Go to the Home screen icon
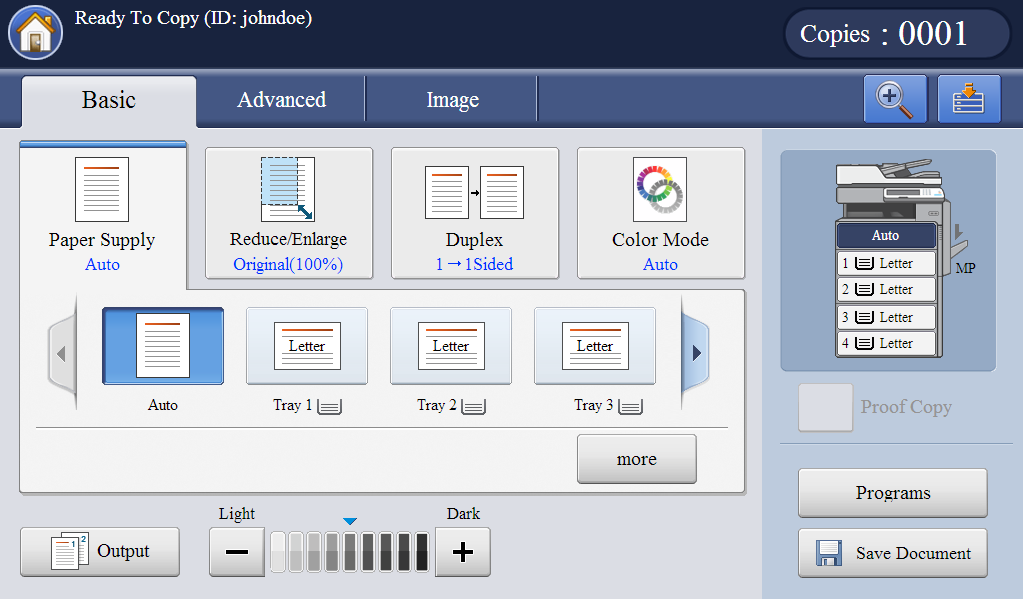The image size is (1023, 599). 36,32
